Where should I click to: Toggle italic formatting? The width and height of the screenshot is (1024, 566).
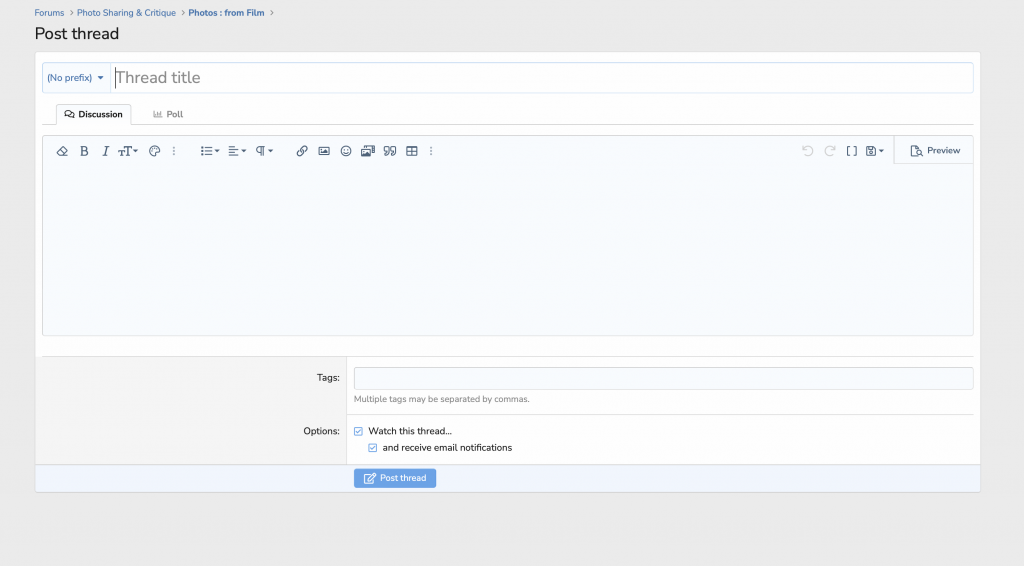[105, 151]
